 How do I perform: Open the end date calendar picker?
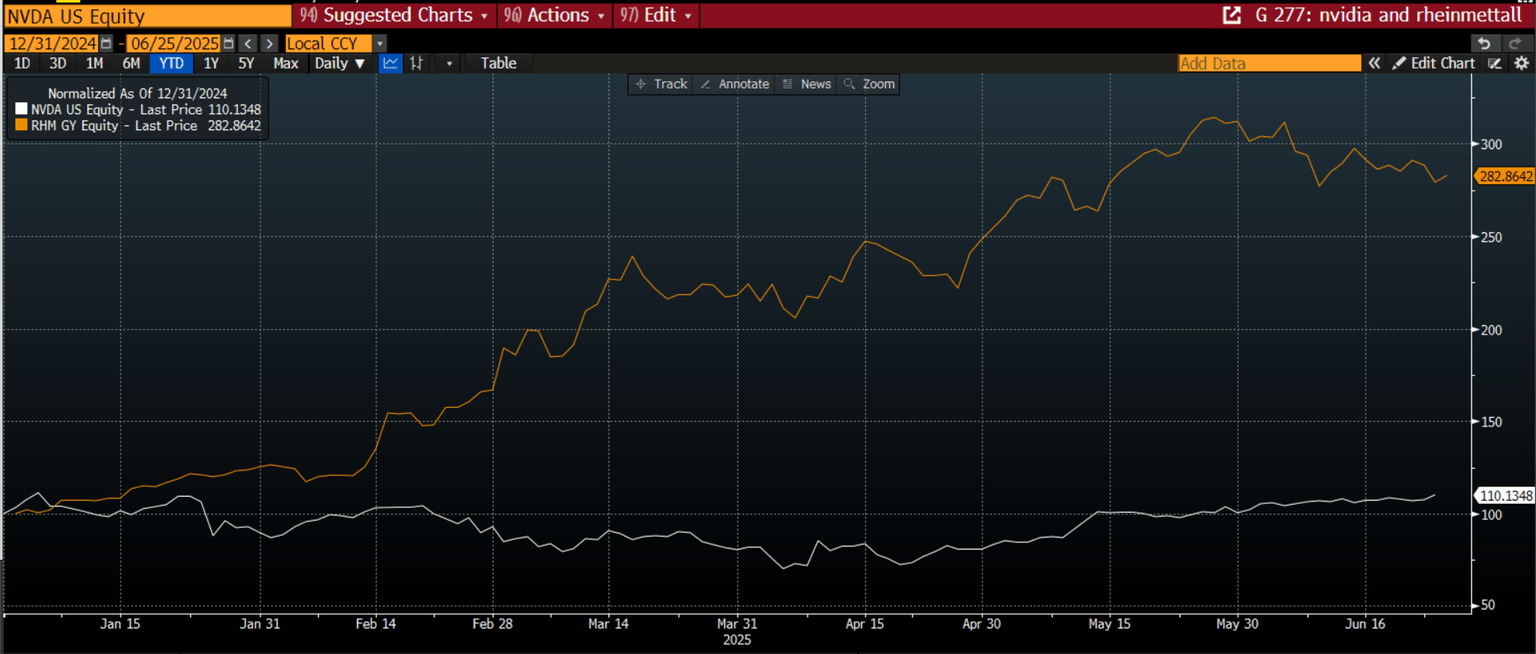tap(229, 43)
